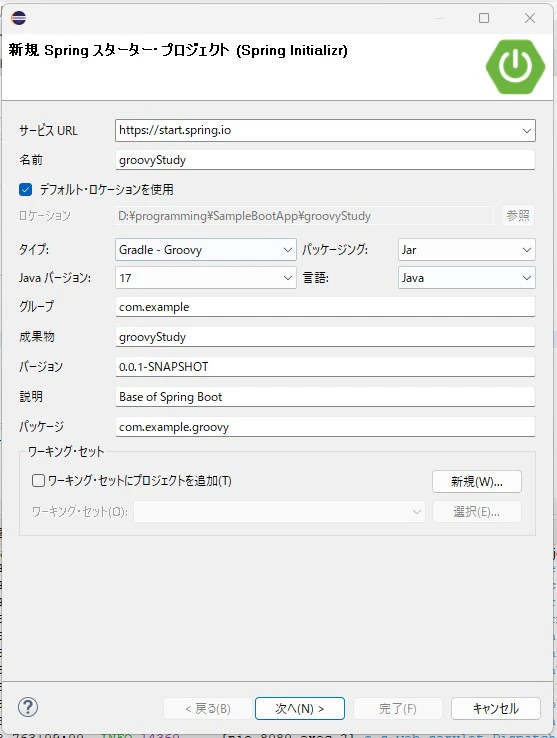Click the キャンセル button

pyautogui.click(x=495, y=708)
